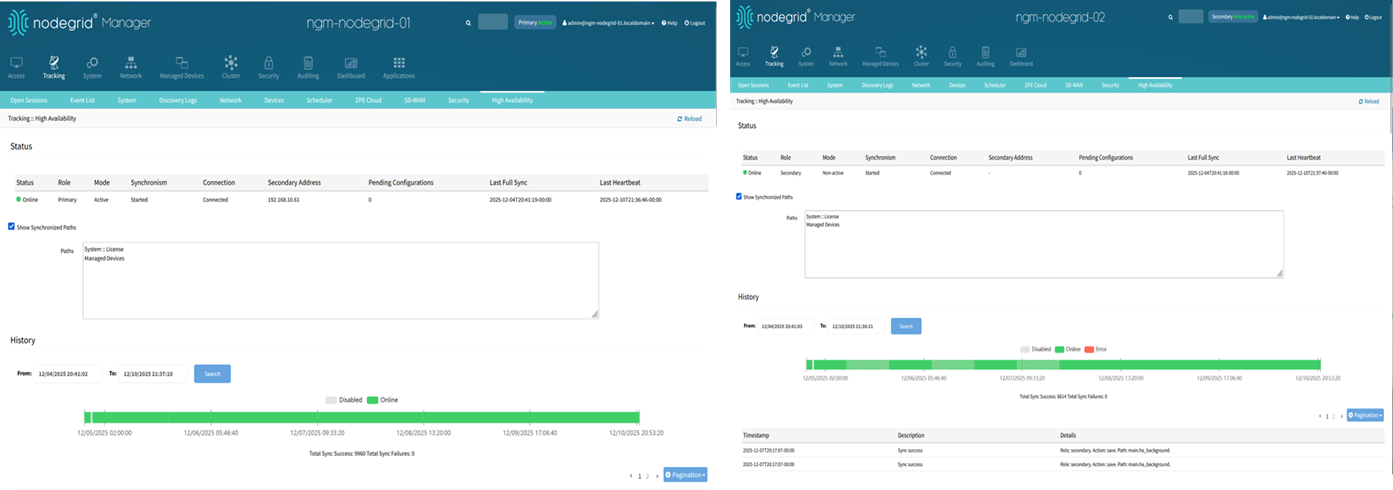
Task: Click the search magnifier icon on ngm-nodegrid-01
Action: (x=468, y=22)
